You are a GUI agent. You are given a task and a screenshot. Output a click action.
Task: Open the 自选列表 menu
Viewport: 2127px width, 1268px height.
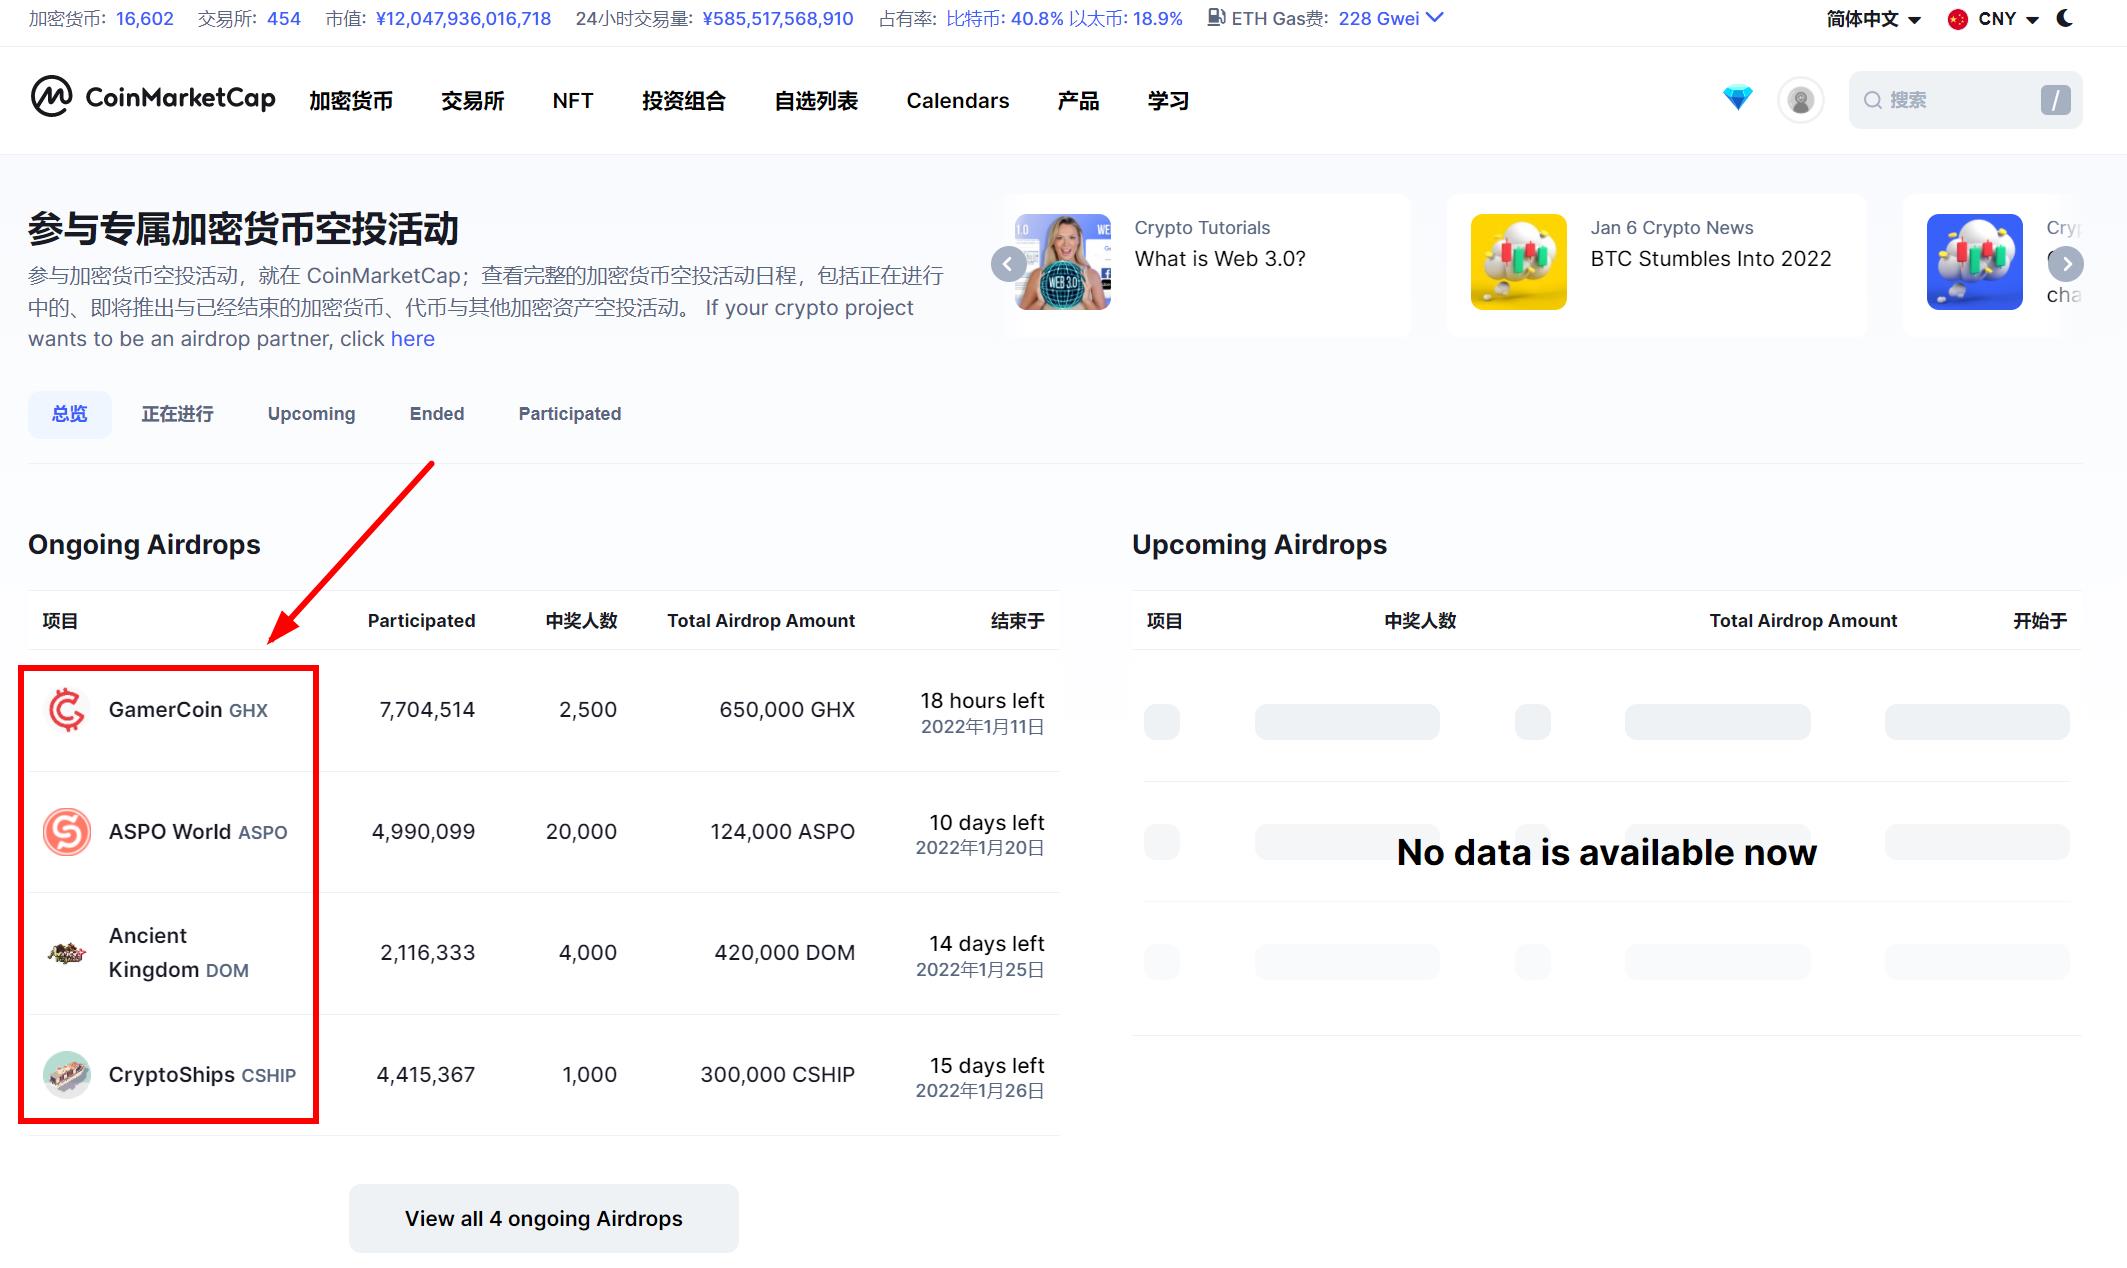point(816,101)
